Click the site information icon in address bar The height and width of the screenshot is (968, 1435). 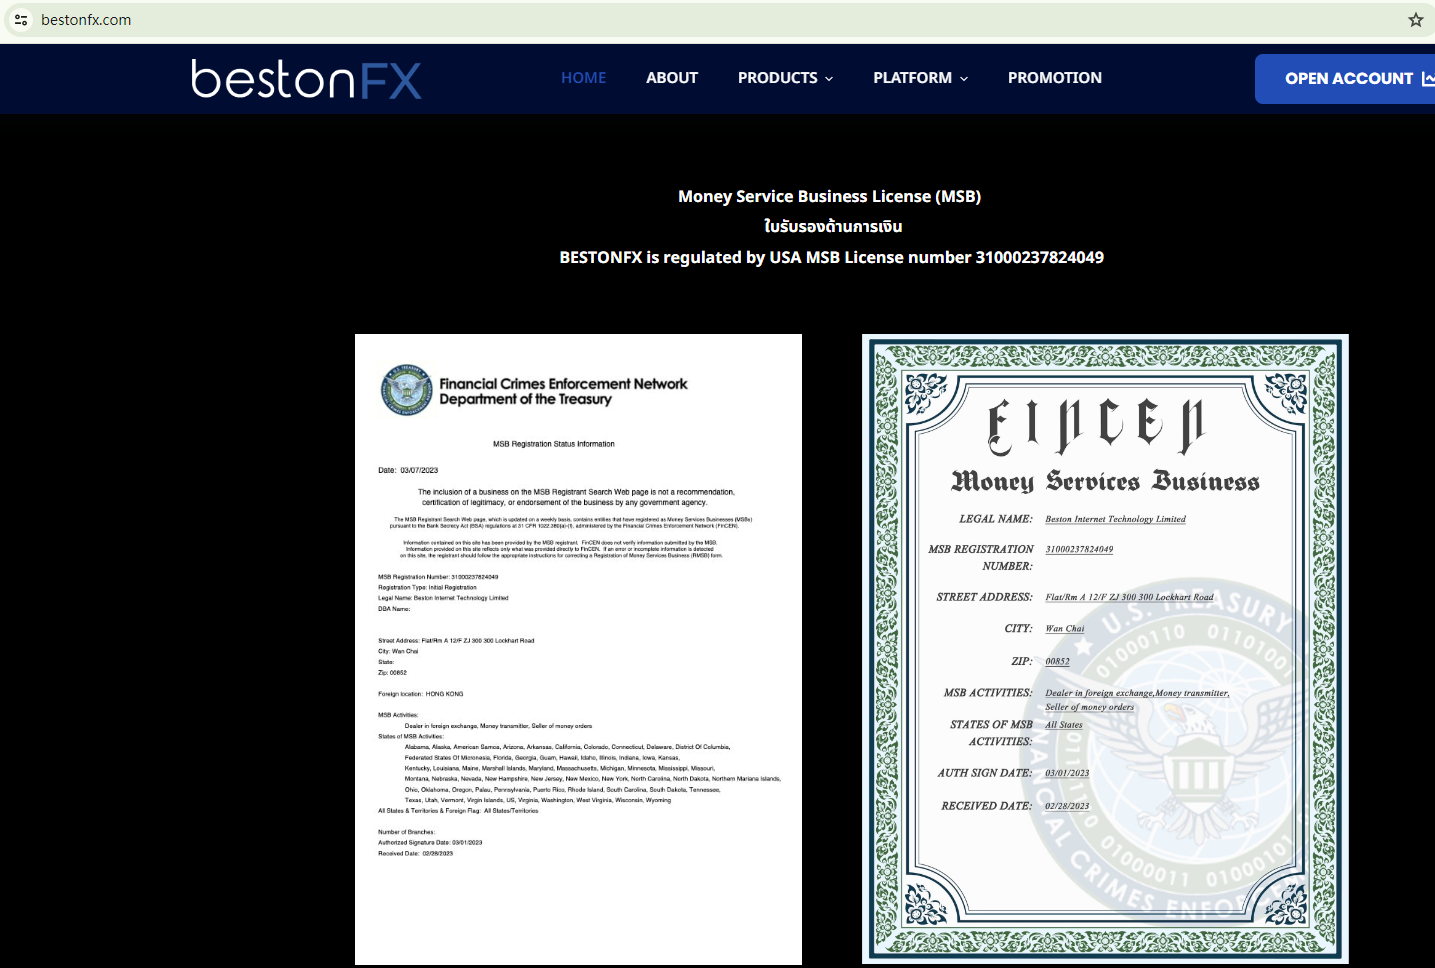pyautogui.click(x=21, y=20)
